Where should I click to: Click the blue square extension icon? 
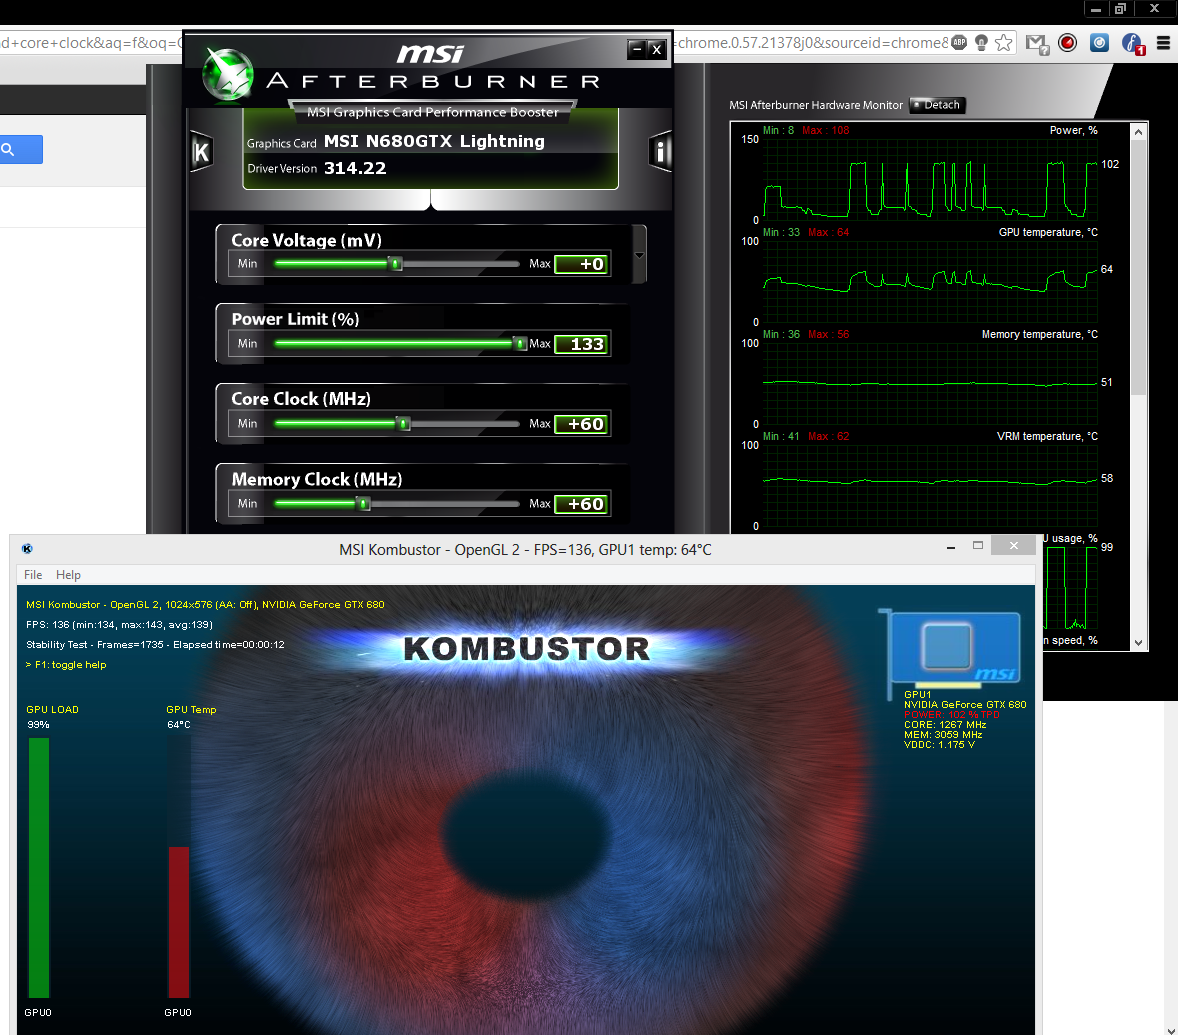(1099, 43)
